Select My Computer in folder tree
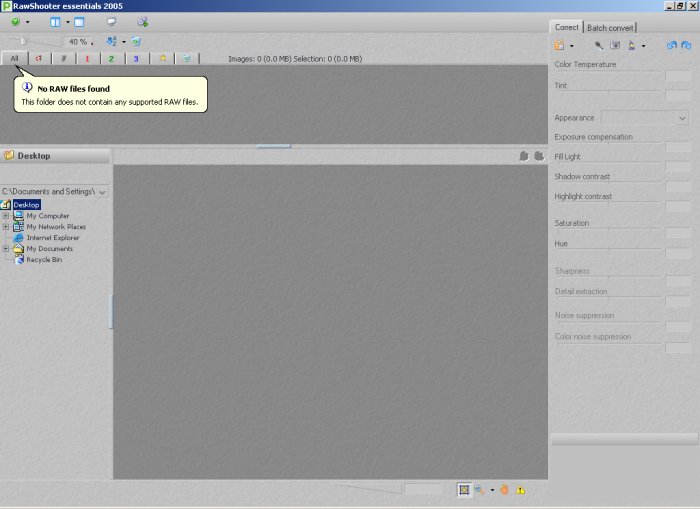Screen dimensions: 700x509 (x=48, y=216)
